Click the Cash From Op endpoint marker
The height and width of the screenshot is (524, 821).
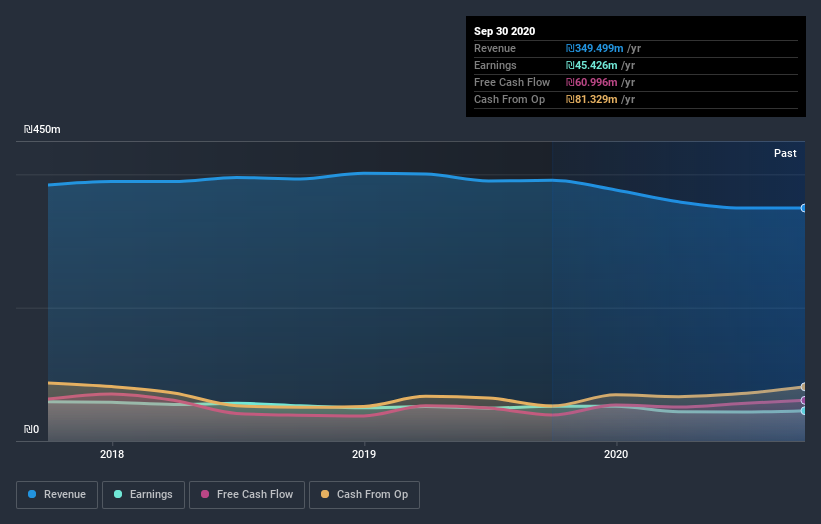click(803, 387)
